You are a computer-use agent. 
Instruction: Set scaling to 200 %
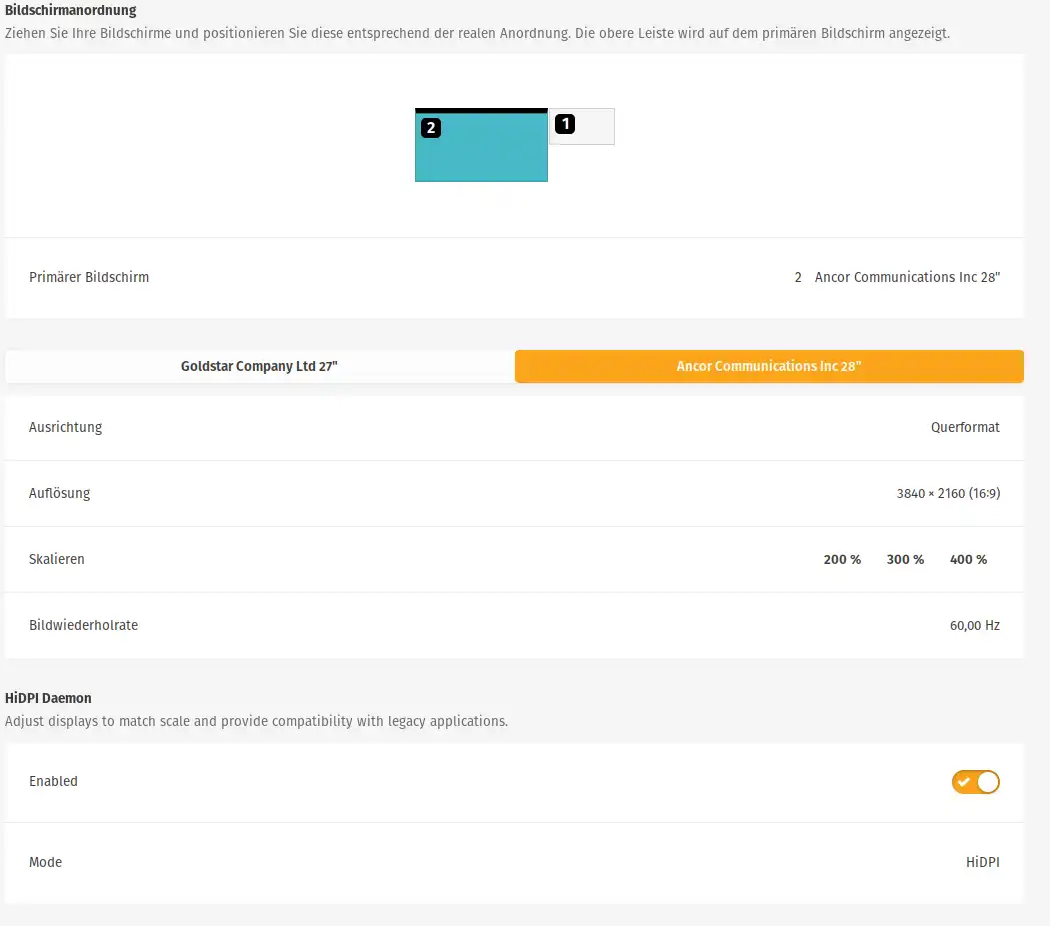point(842,560)
